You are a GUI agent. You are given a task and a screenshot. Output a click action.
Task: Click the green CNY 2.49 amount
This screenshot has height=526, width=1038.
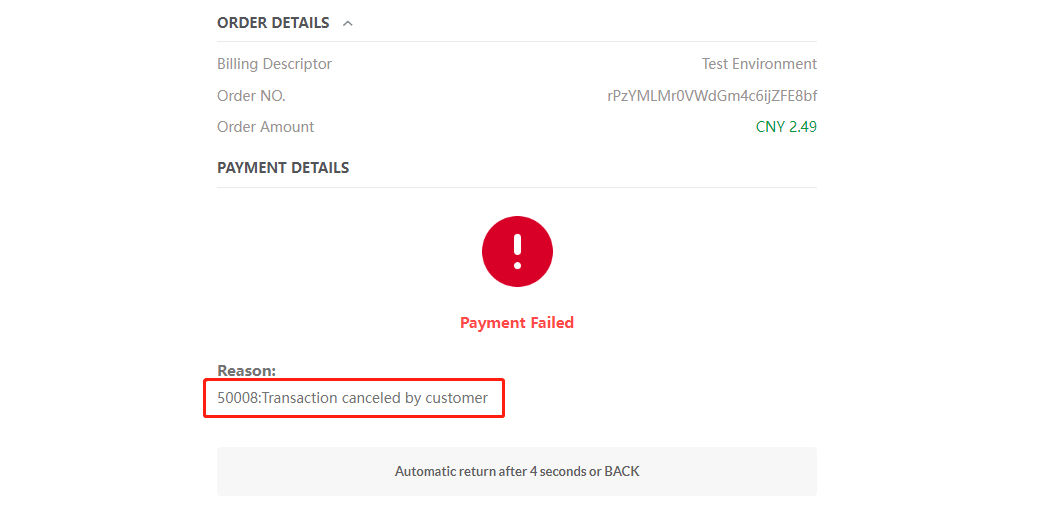786,127
